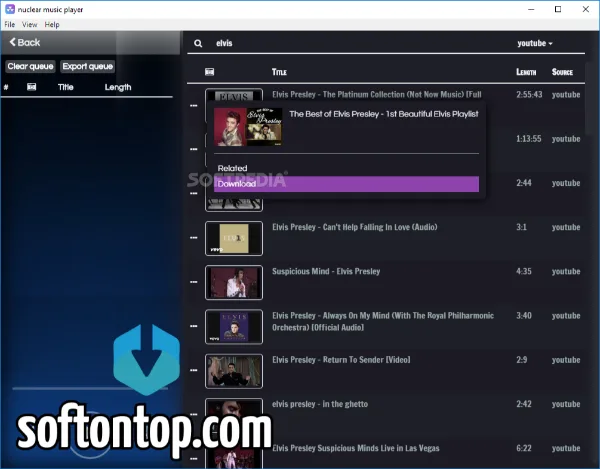Select 'Elvis Presley - Return To Sender [Video]'

(341, 360)
